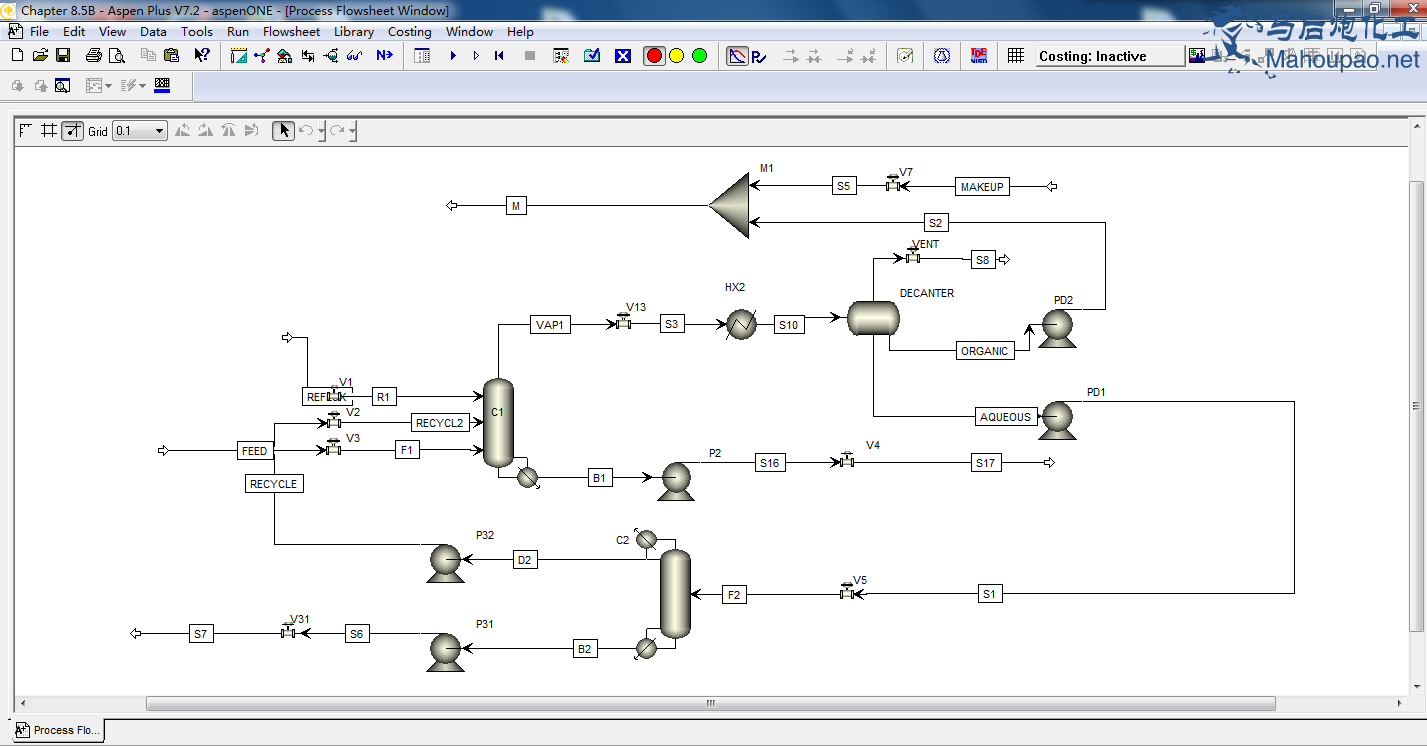Click the MAKEUP stream label

pos(982,187)
